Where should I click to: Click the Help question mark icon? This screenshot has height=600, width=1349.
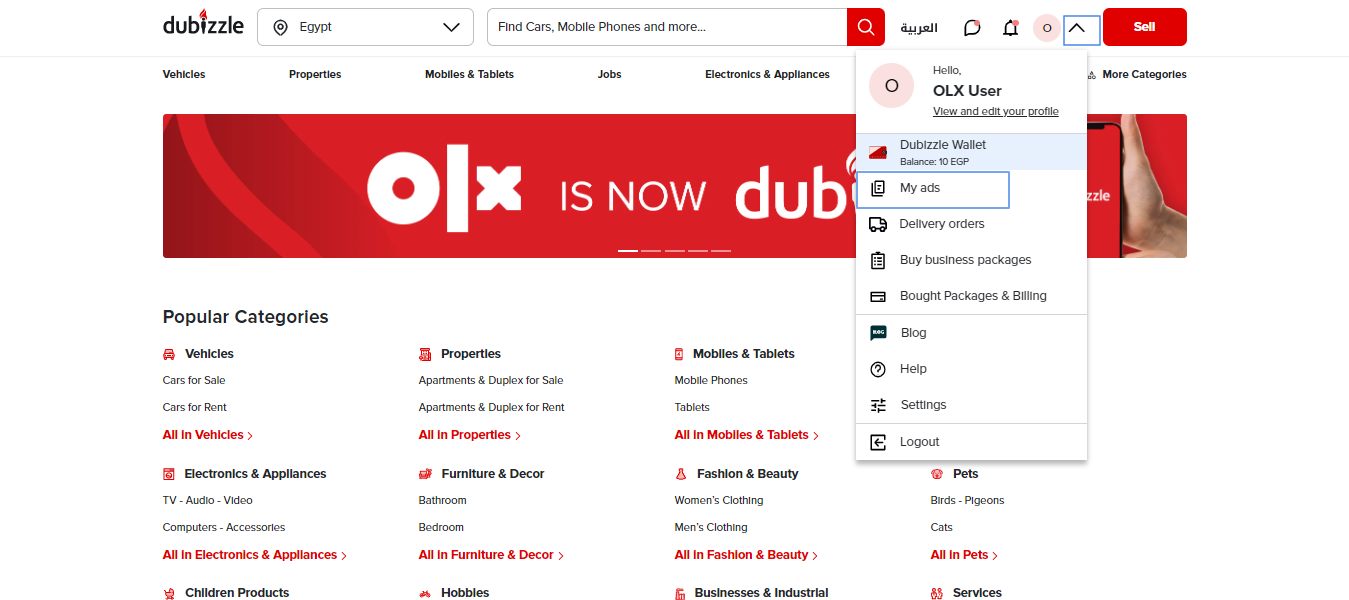878,369
